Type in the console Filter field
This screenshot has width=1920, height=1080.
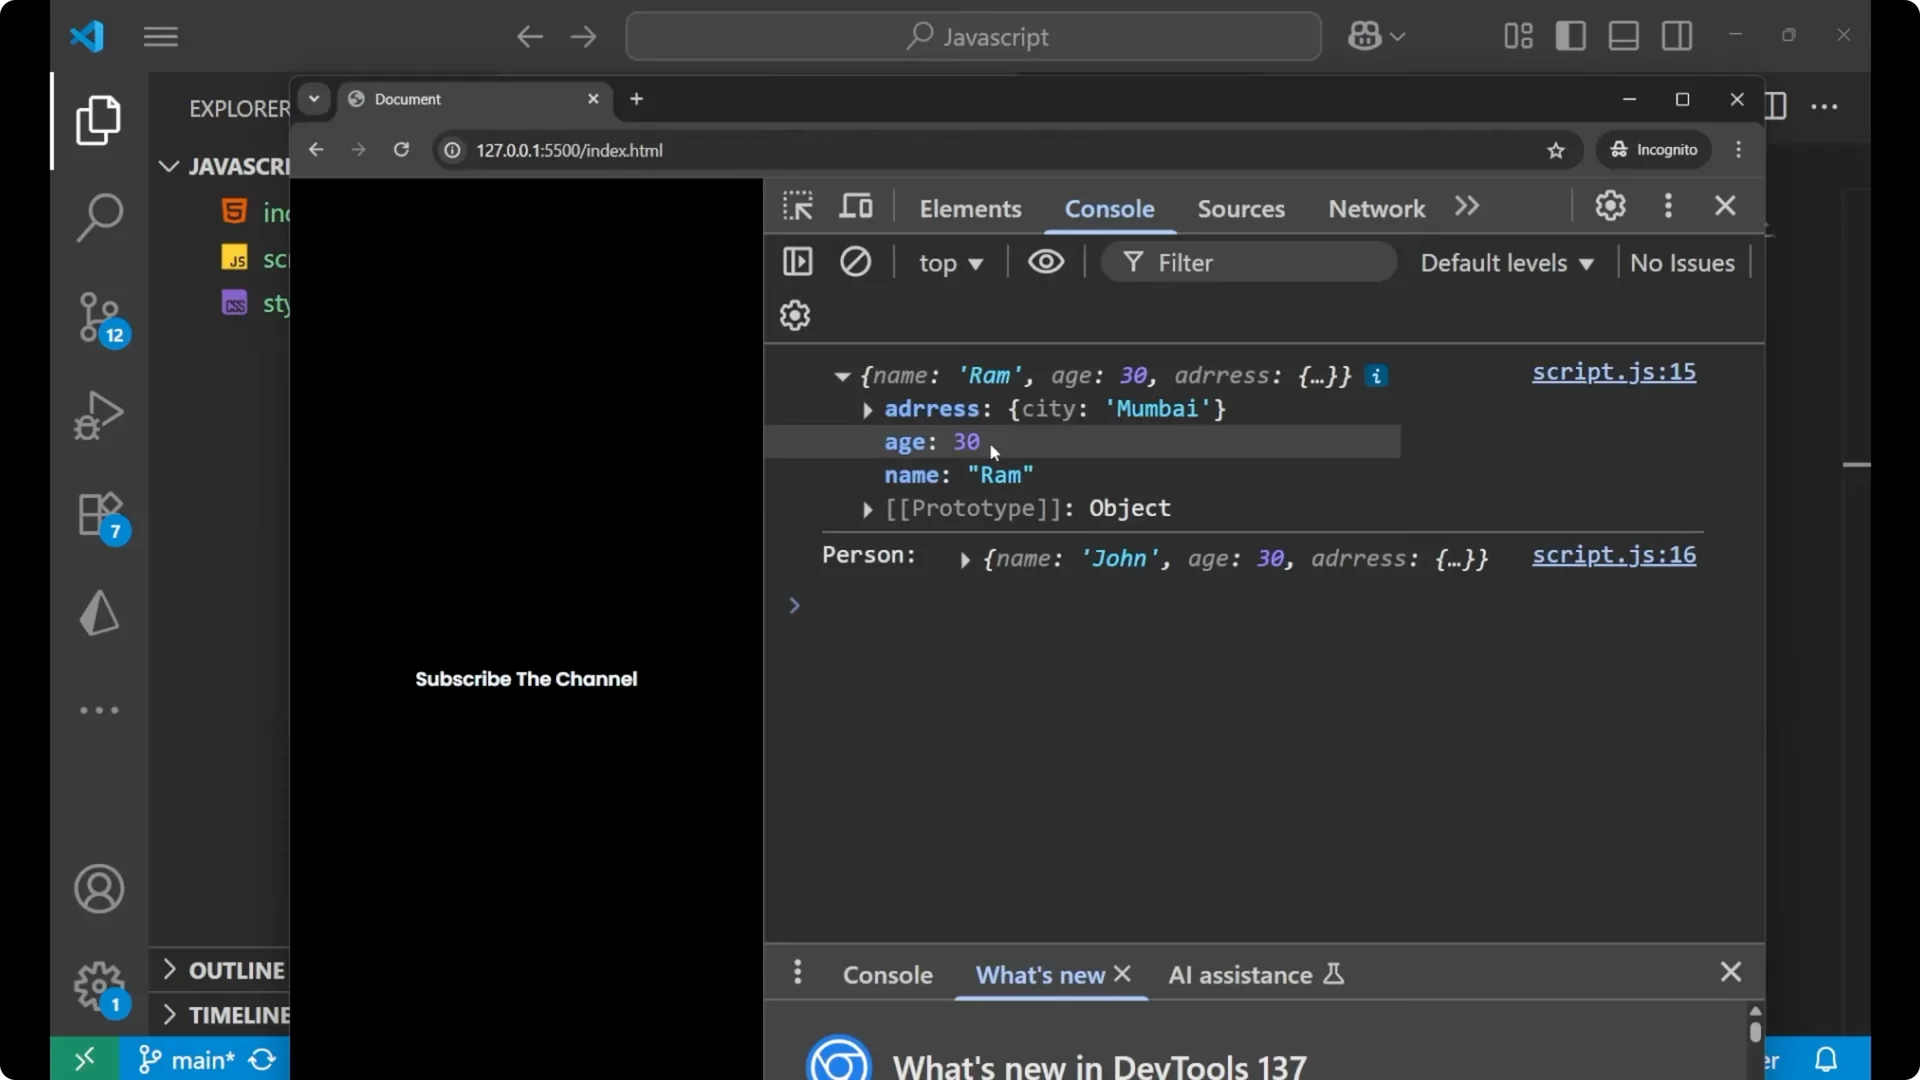pos(1250,262)
